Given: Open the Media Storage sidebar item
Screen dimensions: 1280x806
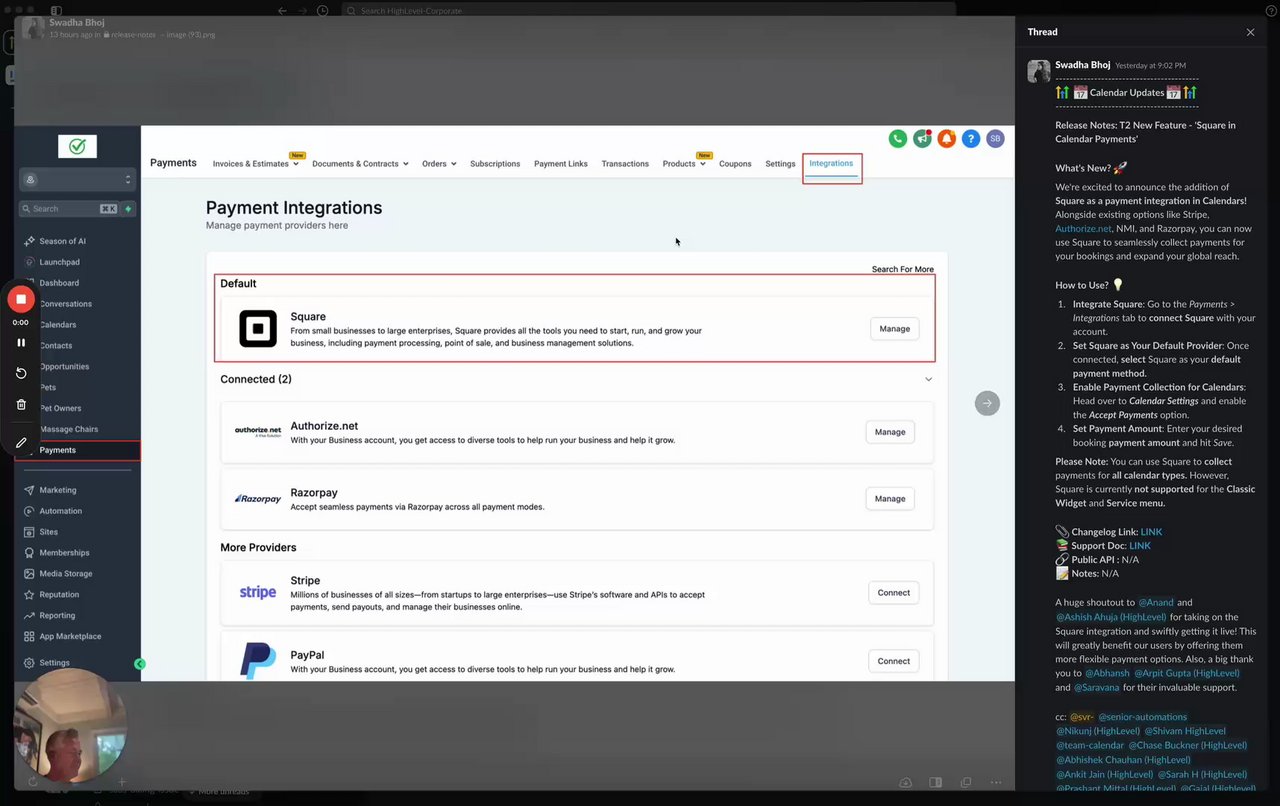Looking at the screenshot, I should pos(66,574).
